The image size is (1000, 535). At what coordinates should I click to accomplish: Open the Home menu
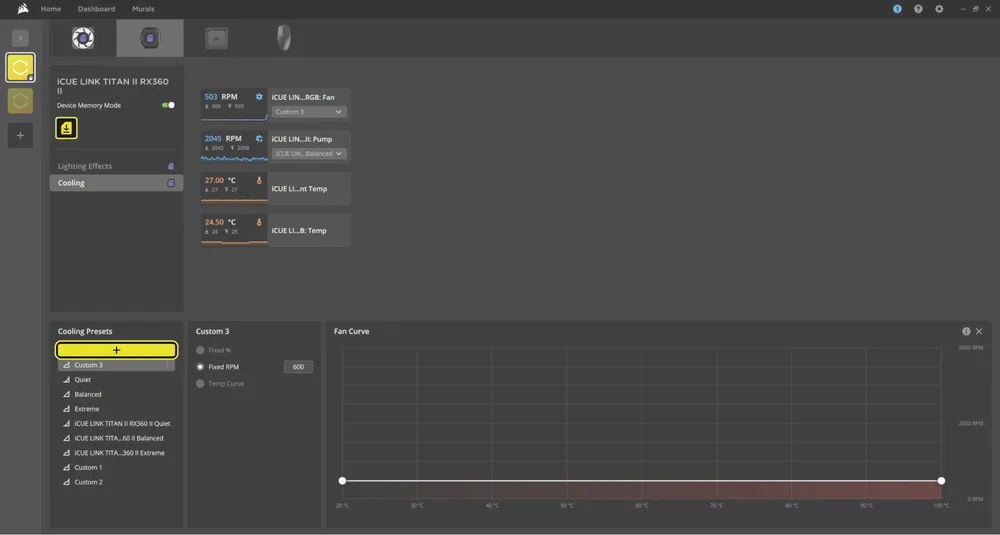pos(51,9)
